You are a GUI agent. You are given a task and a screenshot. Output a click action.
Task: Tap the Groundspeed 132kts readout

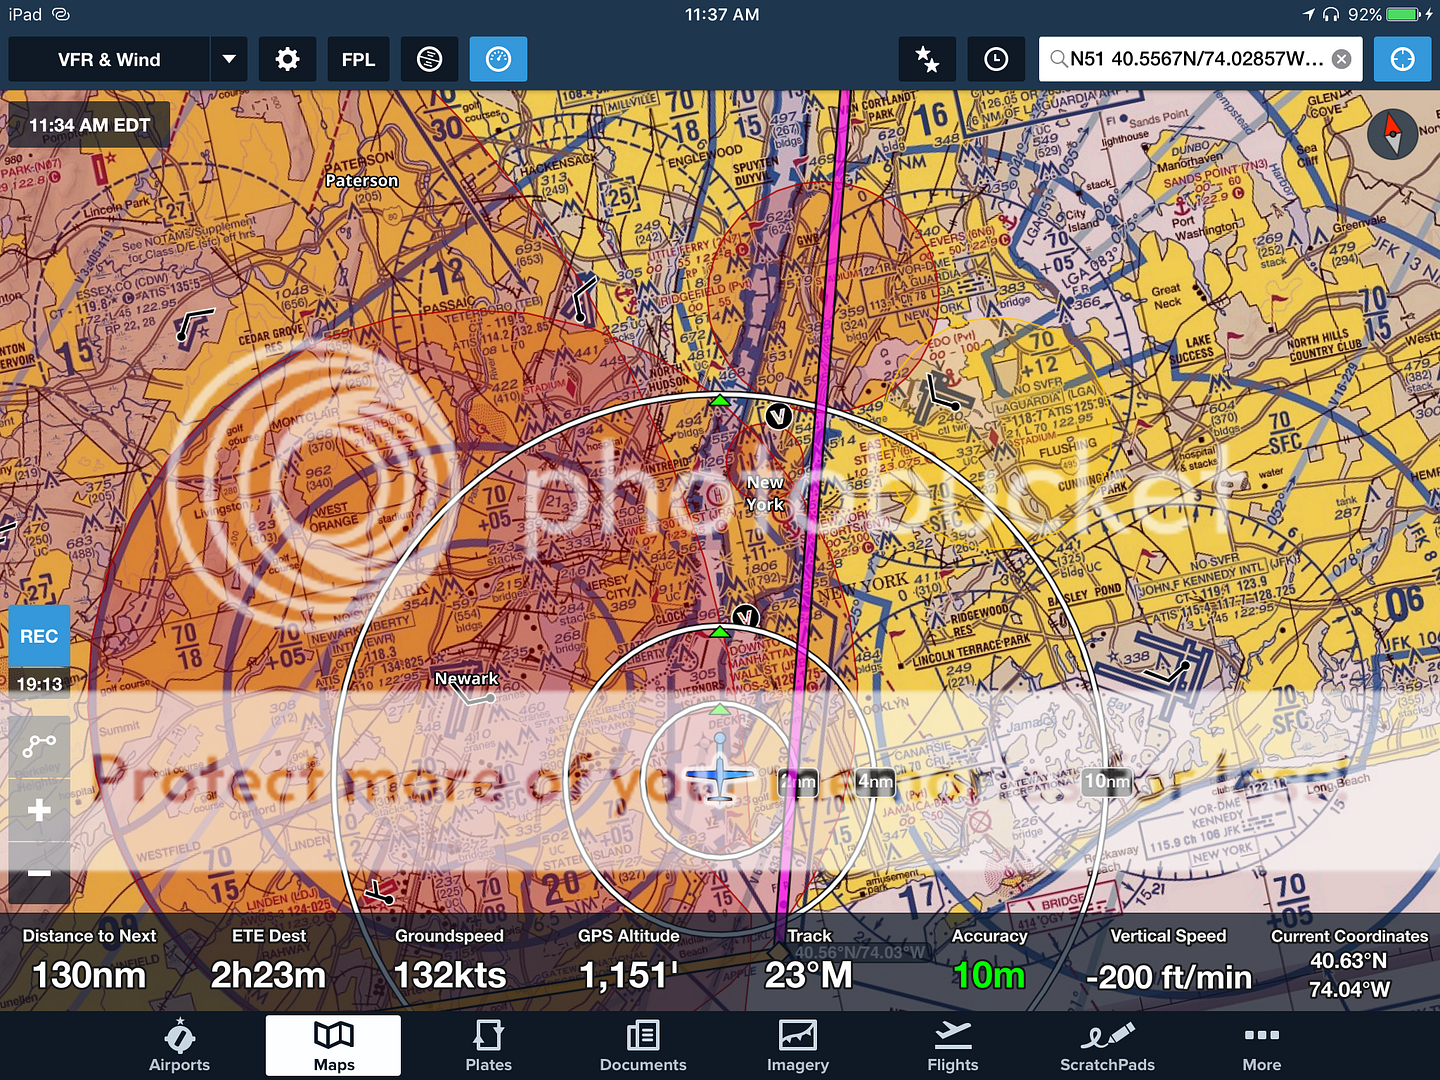450,960
